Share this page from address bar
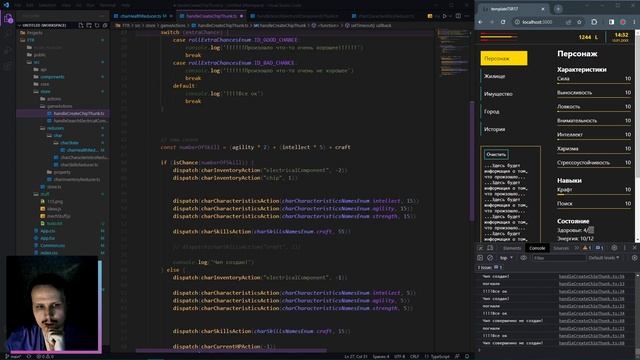This screenshot has height=360, width=640. [x=569, y=22]
